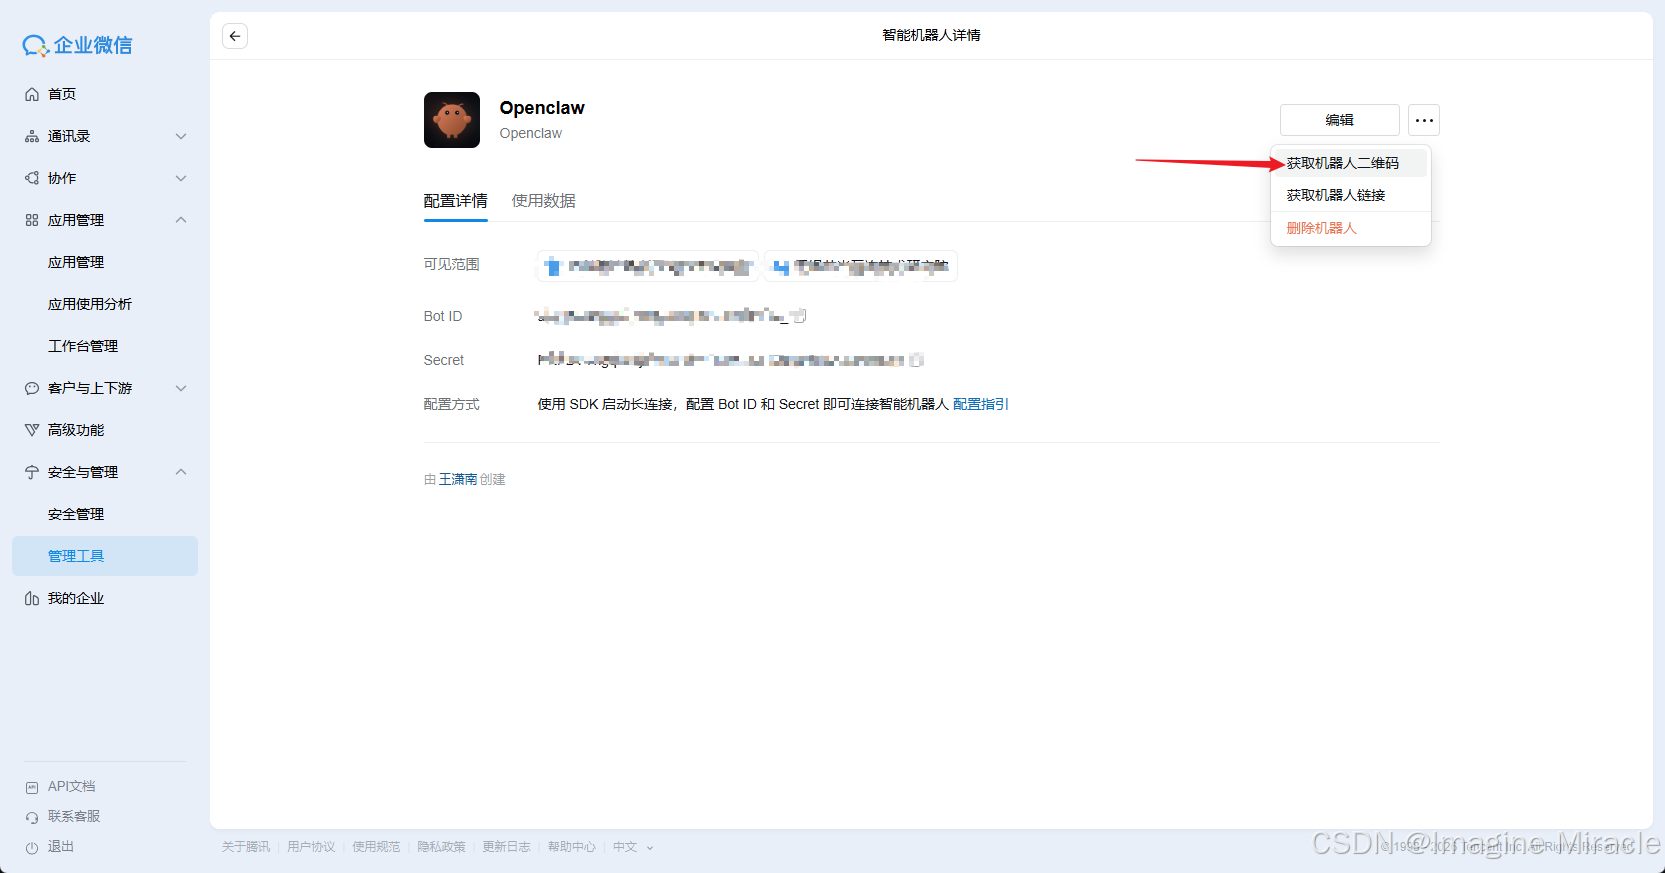The width and height of the screenshot is (1665, 873).
Task: Expand the 通讯录 section chevron
Action: (181, 136)
